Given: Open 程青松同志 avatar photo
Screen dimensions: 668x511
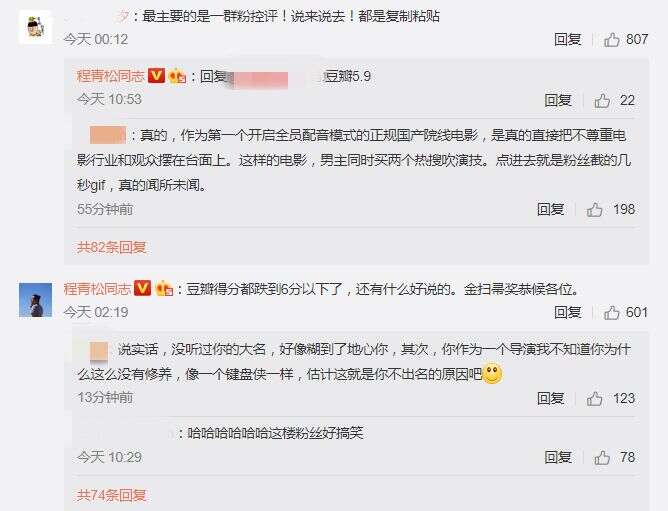Looking at the screenshot, I should click(35, 300).
